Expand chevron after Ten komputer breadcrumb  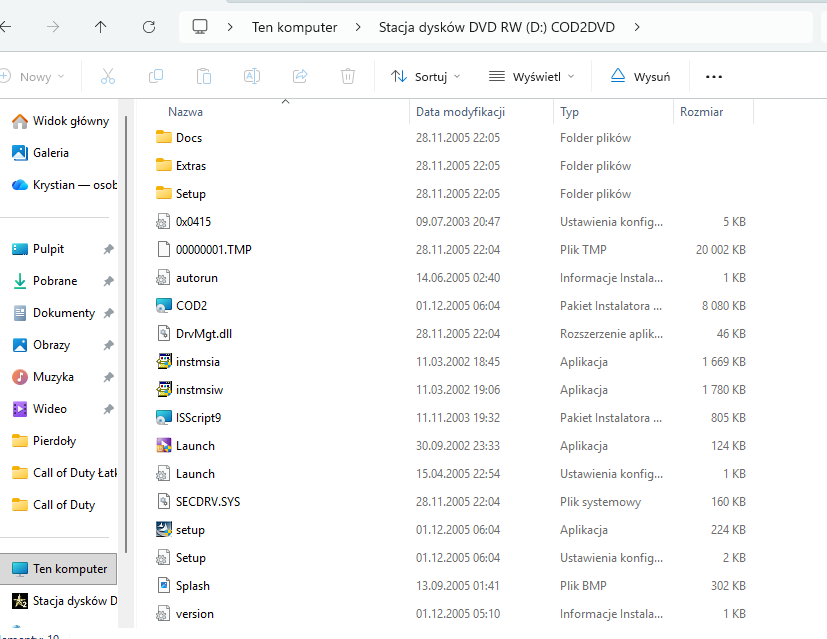(358, 27)
